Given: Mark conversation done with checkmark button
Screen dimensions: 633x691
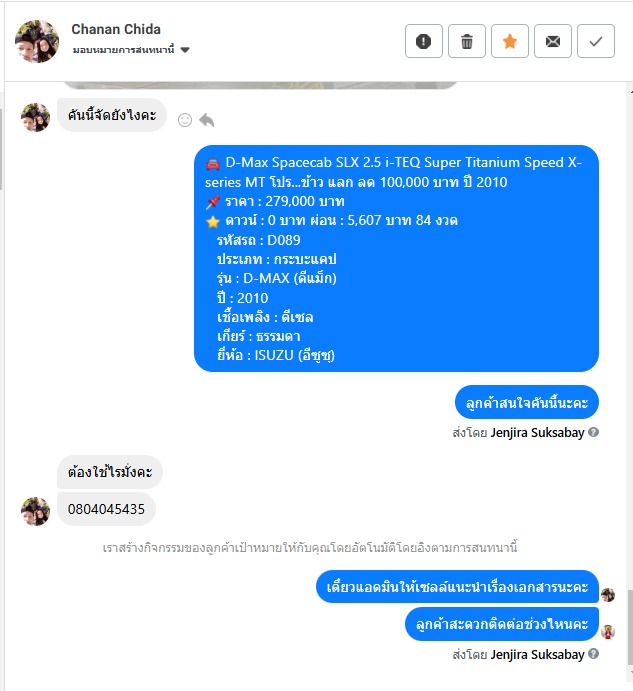Looking at the screenshot, I should (596, 41).
